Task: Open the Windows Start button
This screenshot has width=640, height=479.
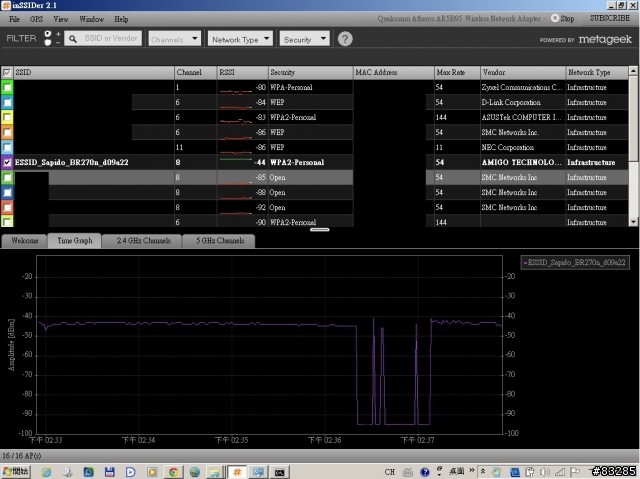Action: tap(16, 472)
